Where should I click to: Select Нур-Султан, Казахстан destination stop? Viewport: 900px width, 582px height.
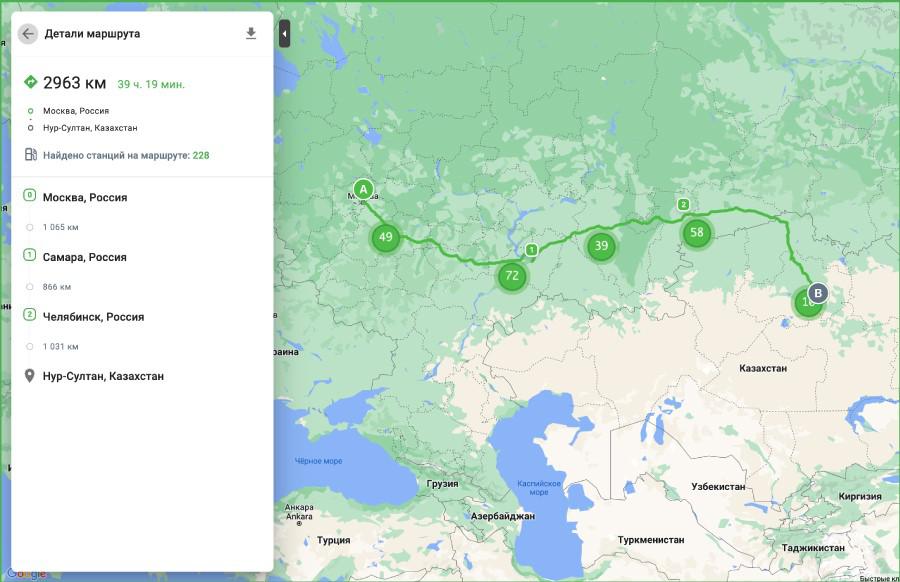[x=103, y=377]
